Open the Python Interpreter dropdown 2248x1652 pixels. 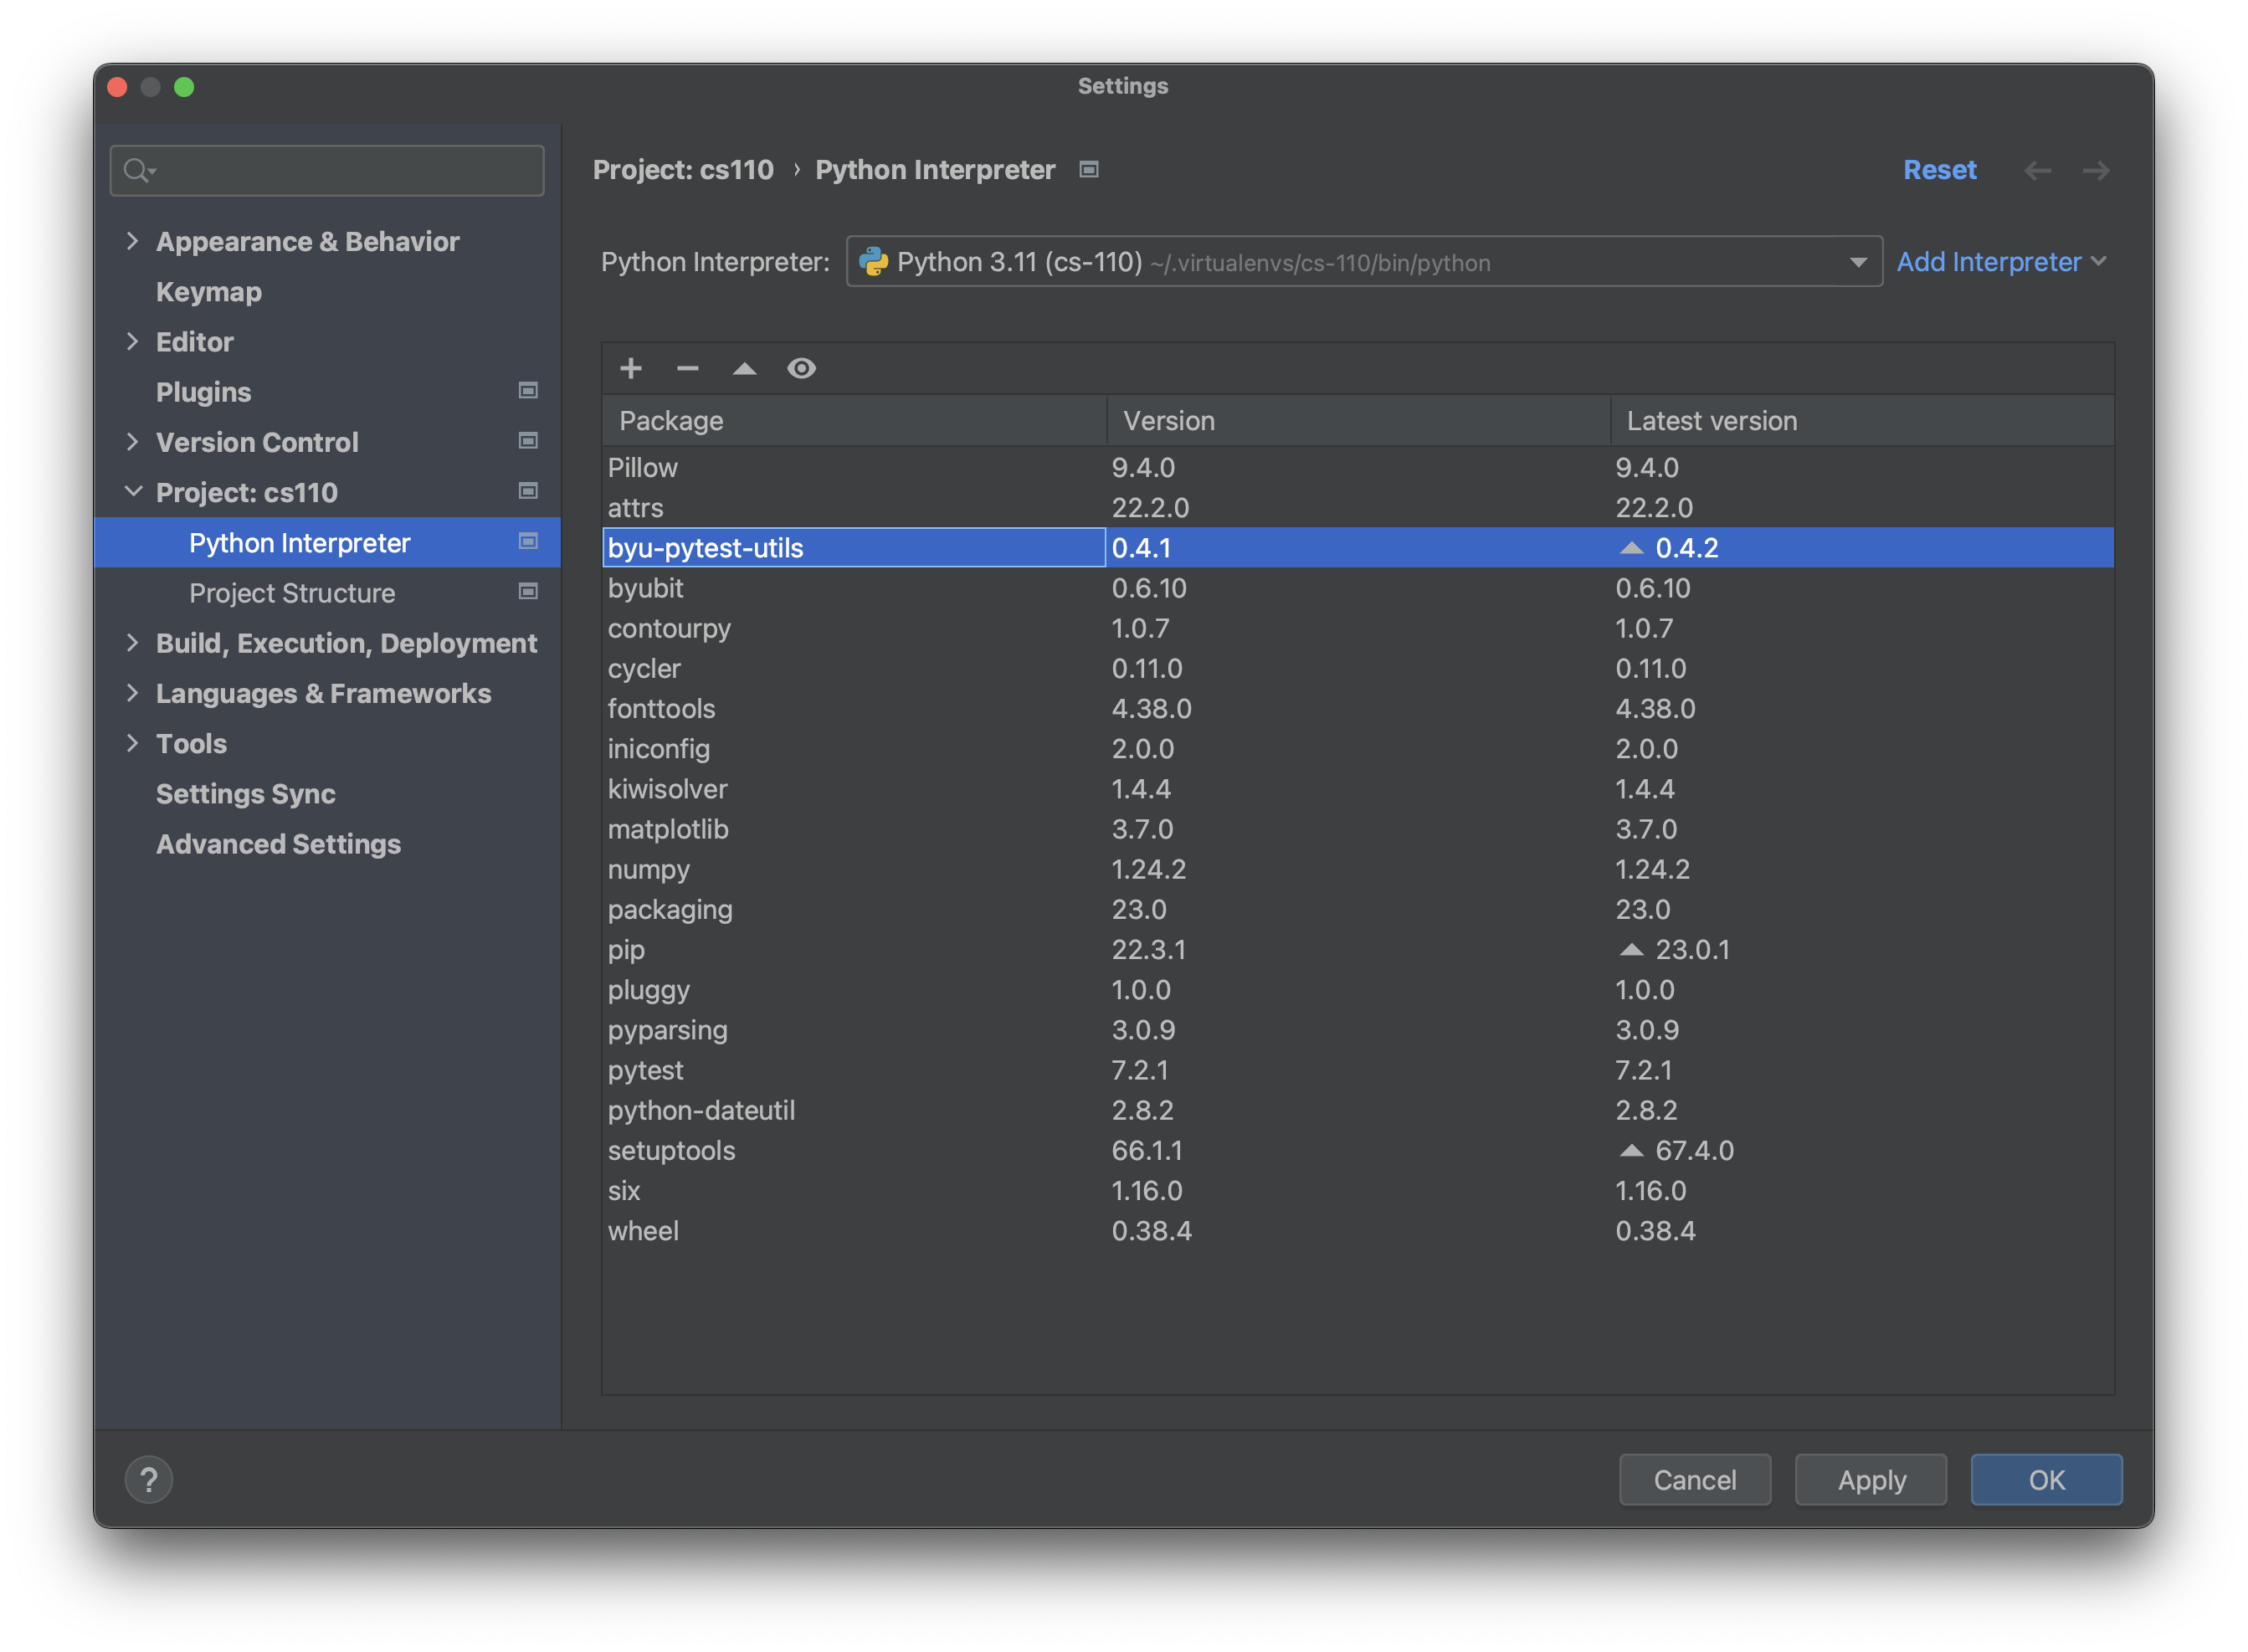click(1858, 261)
